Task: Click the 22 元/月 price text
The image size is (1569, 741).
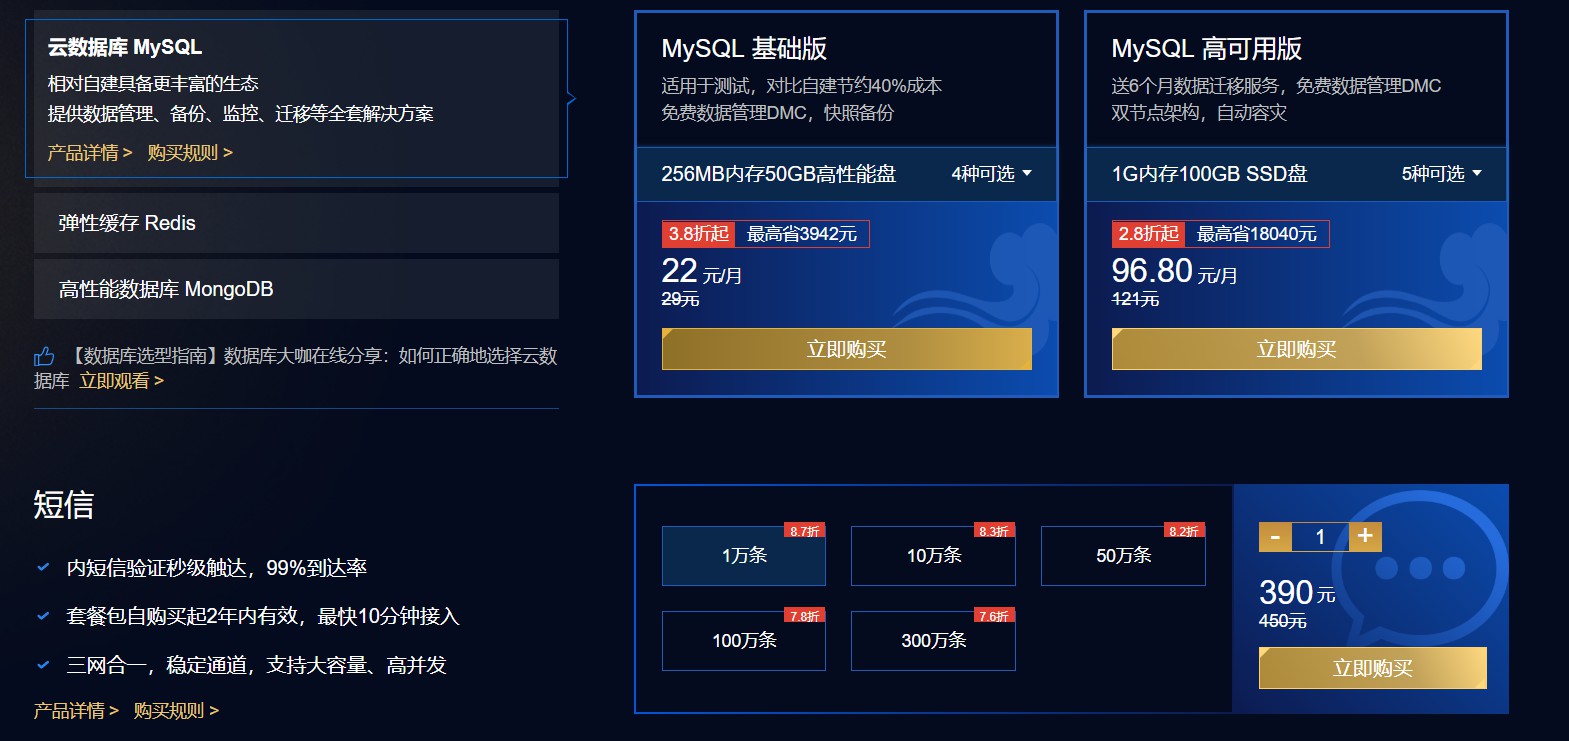Action: coord(702,271)
